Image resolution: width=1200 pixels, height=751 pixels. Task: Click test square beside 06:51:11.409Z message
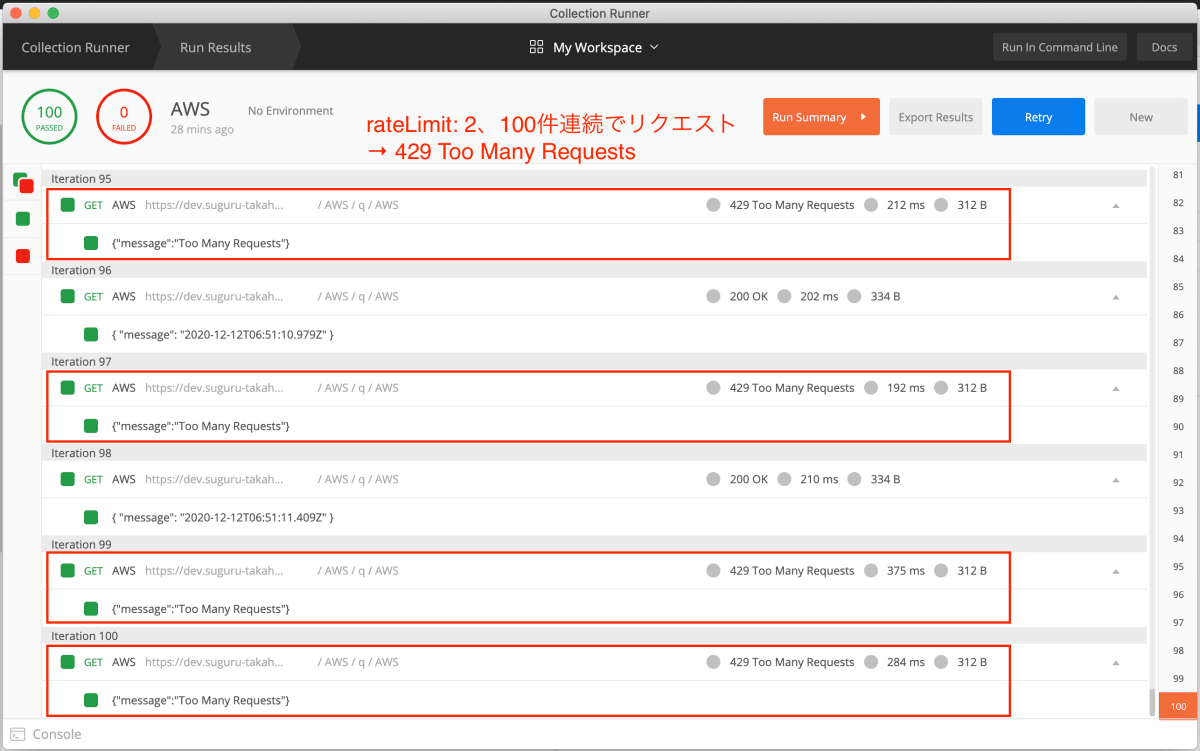[91, 517]
